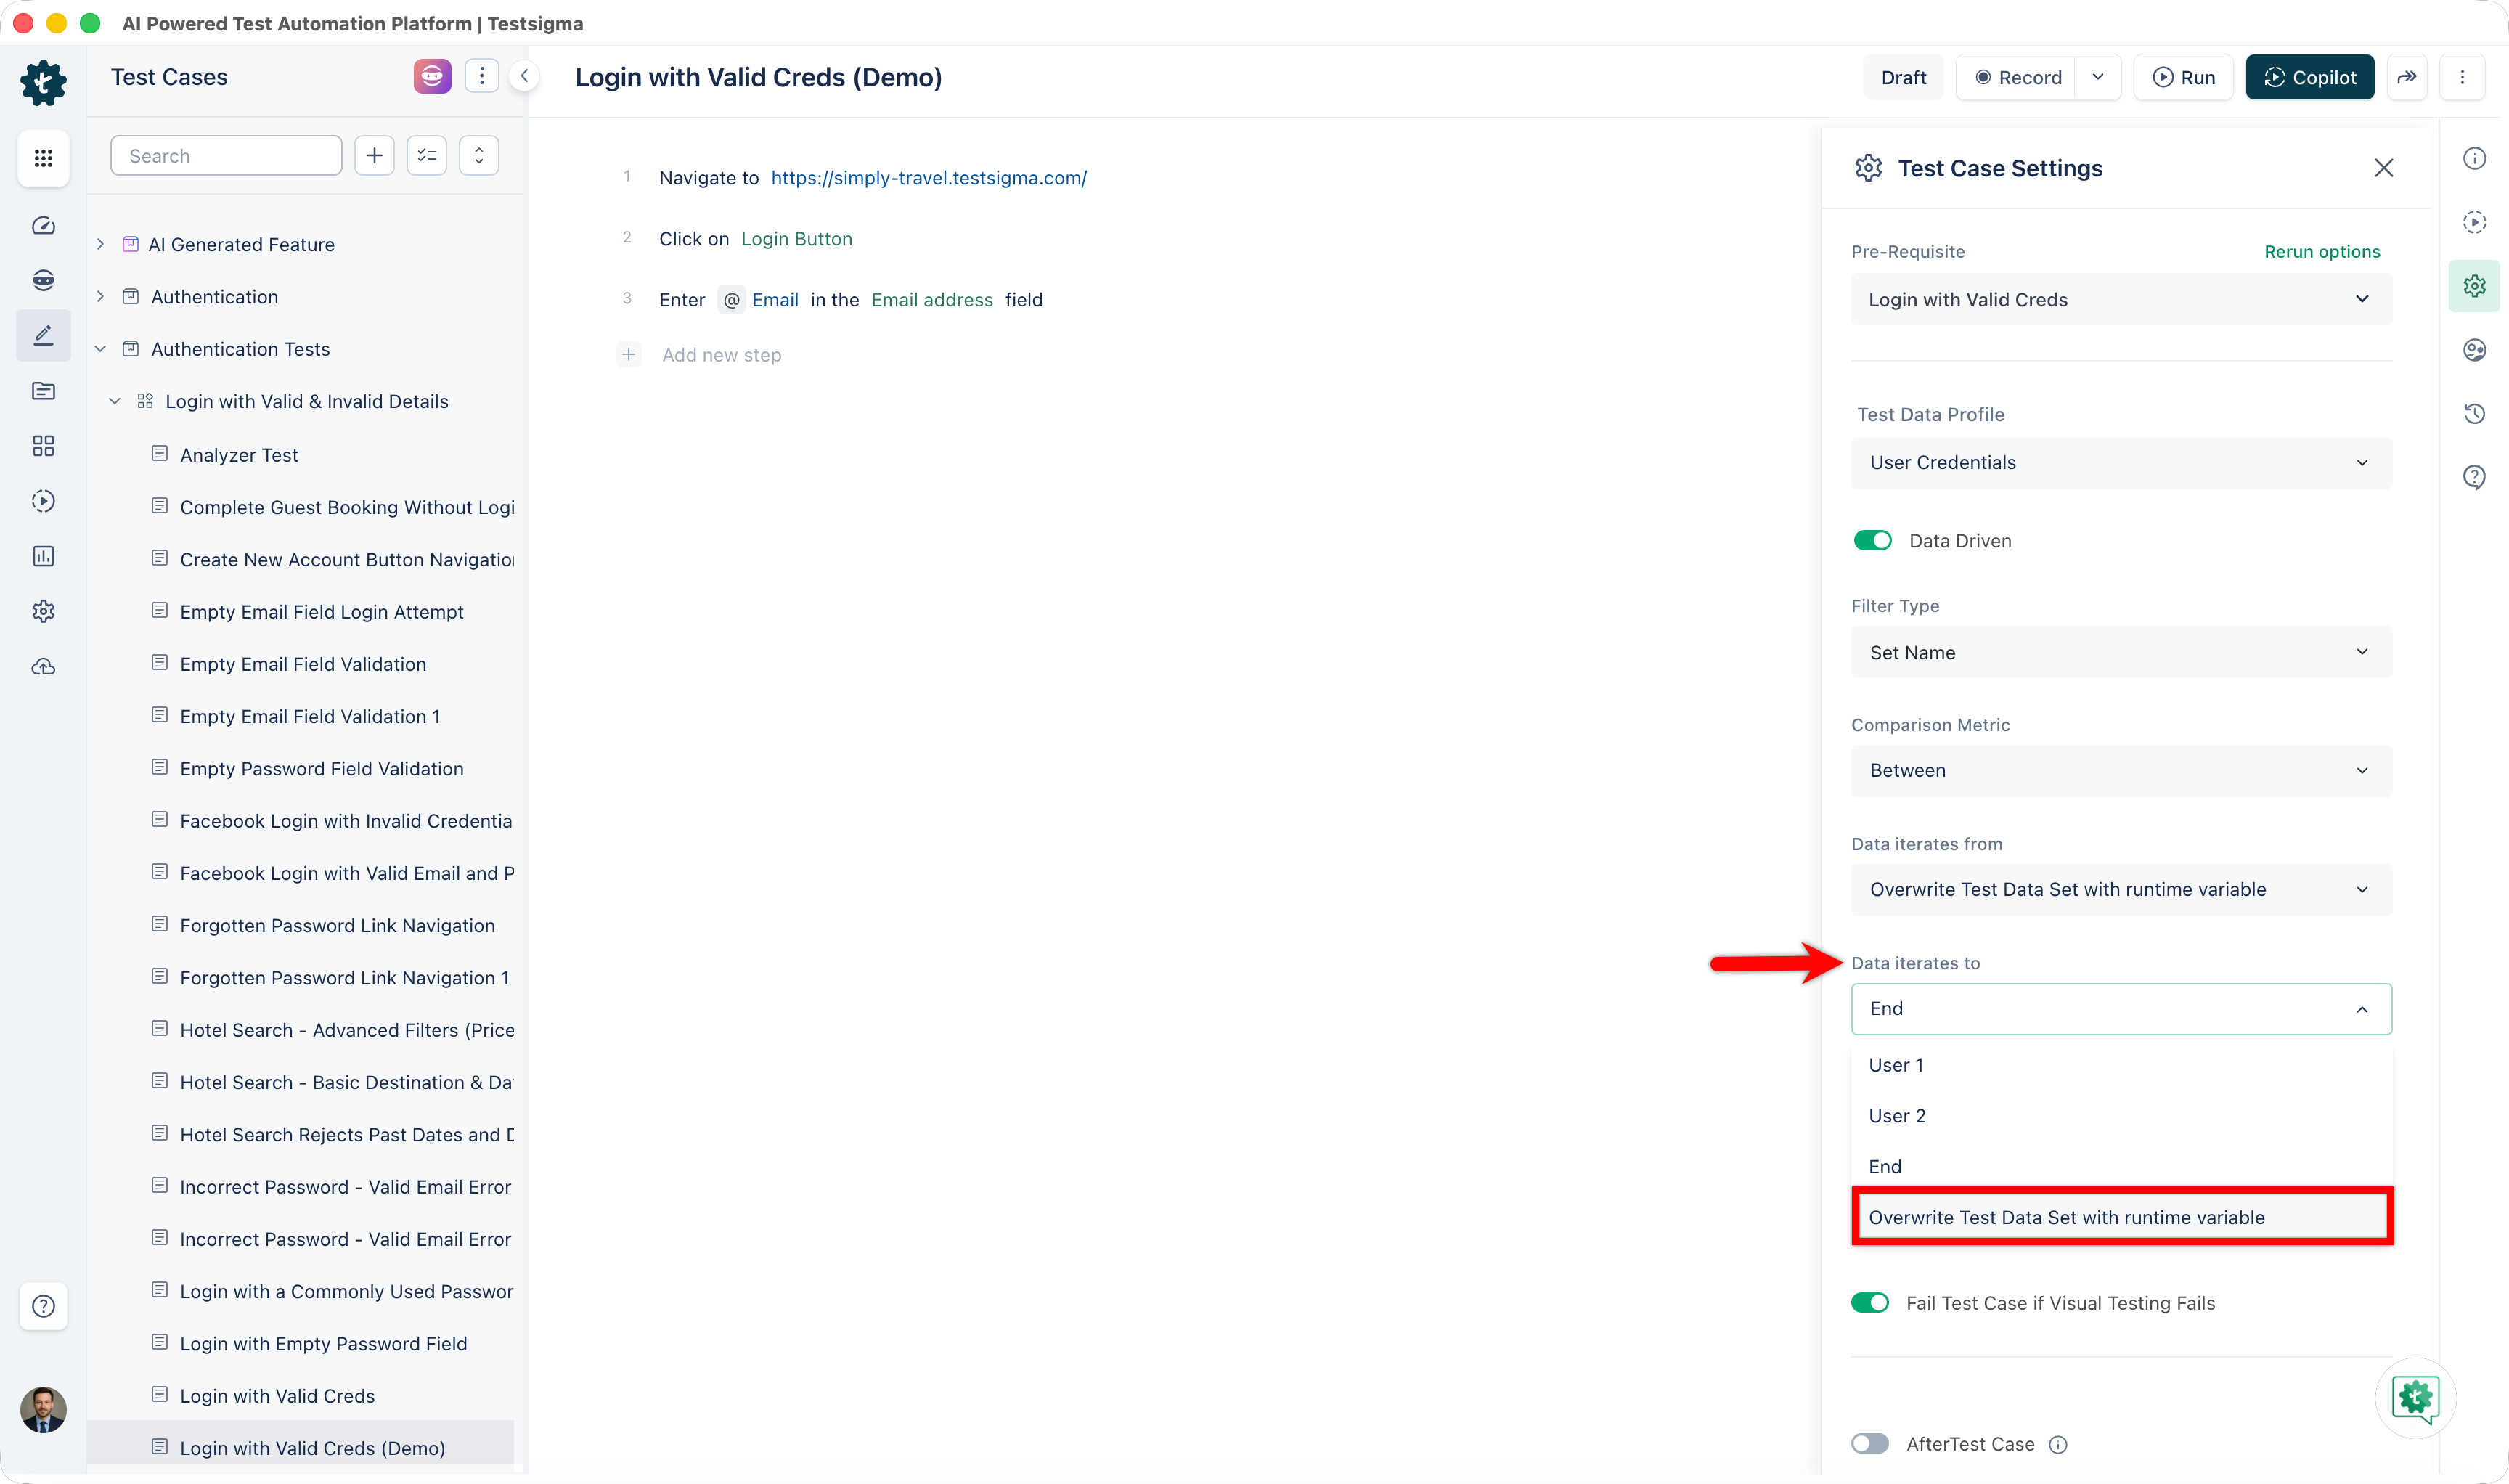
Task: Open the info icon in right rail
Action: (2475, 158)
